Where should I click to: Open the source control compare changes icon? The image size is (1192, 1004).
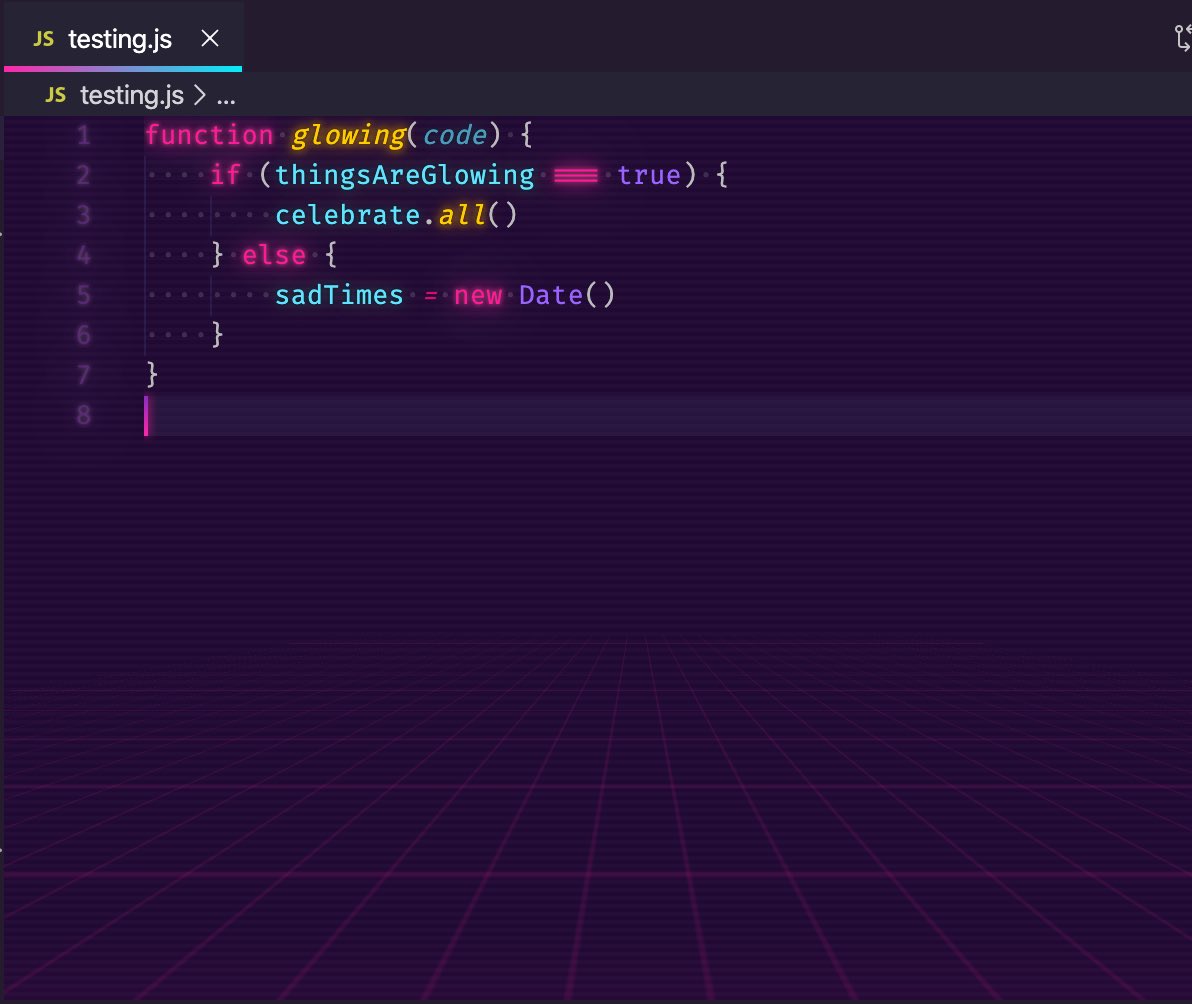click(1183, 38)
